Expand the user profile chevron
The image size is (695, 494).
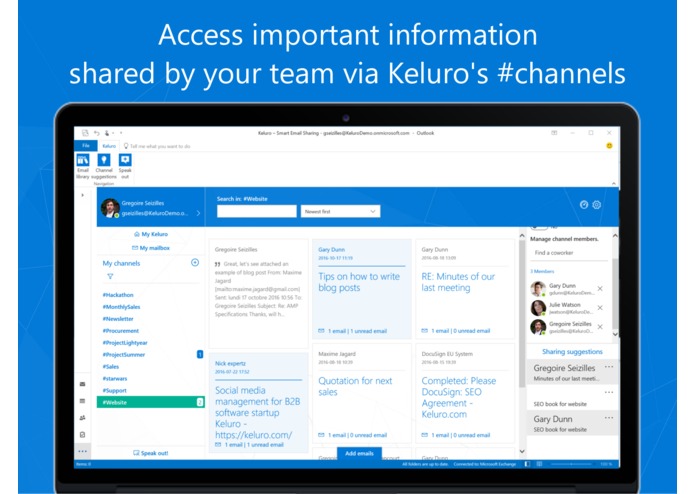198,213
